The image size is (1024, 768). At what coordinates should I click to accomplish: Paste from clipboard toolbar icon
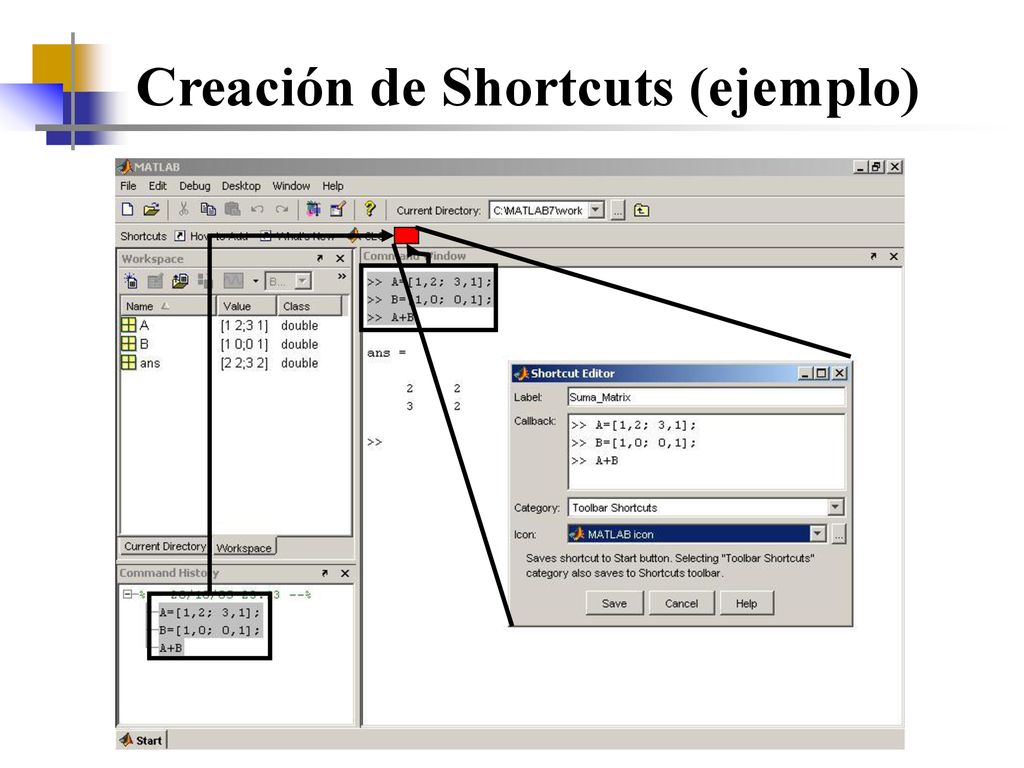click(x=232, y=209)
